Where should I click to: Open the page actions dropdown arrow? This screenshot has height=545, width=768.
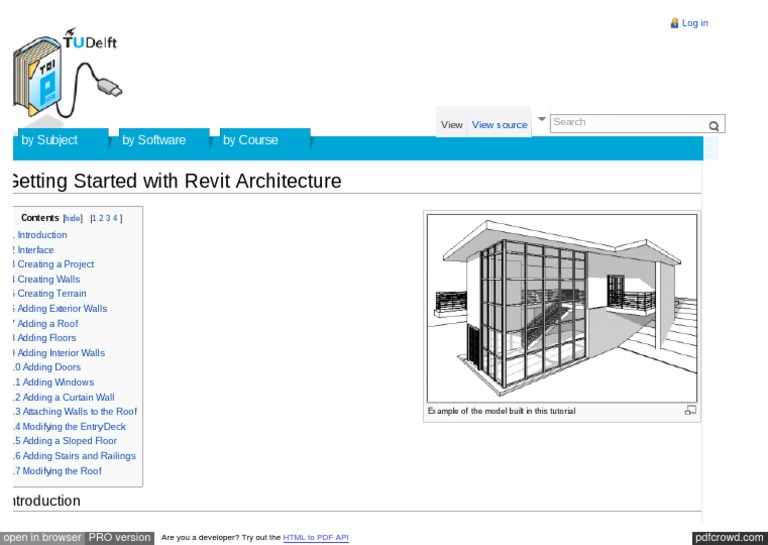541,119
